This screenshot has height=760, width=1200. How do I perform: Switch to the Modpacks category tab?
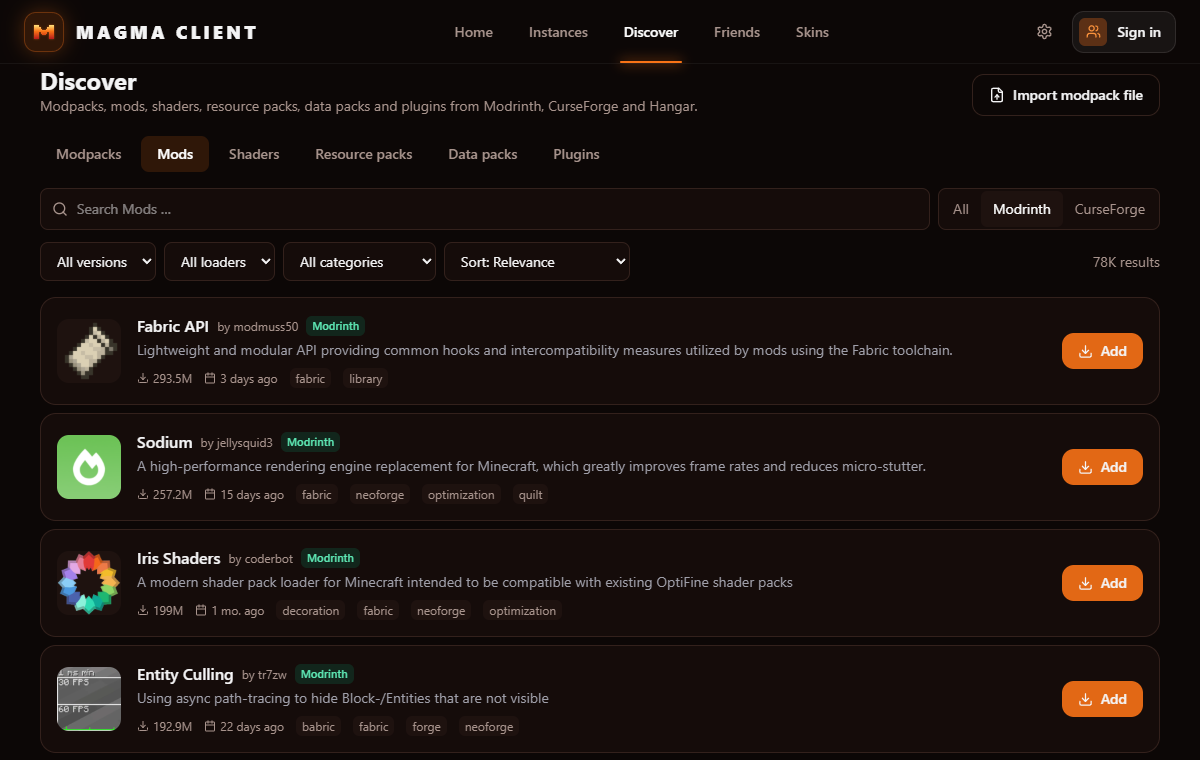point(89,154)
